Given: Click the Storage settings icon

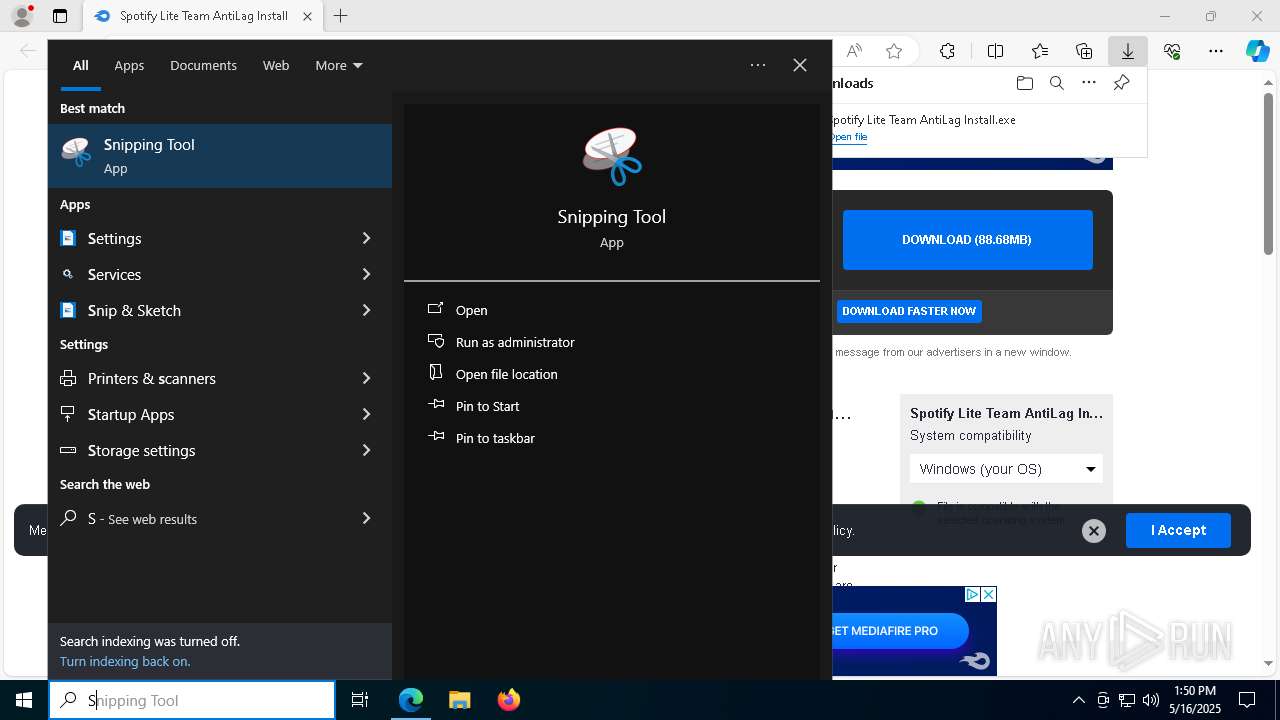Looking at the screenshot, I should coord(68,450).
